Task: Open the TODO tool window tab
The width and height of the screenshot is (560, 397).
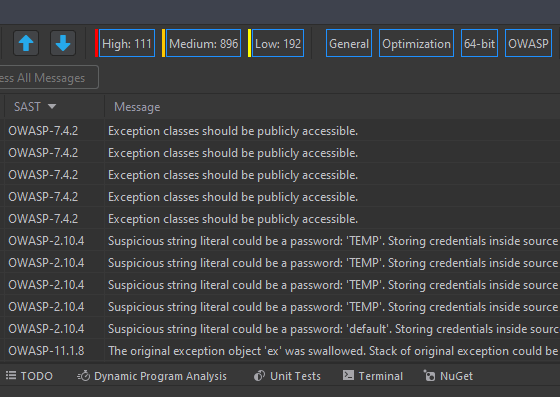Action: [x=29, y=376]
